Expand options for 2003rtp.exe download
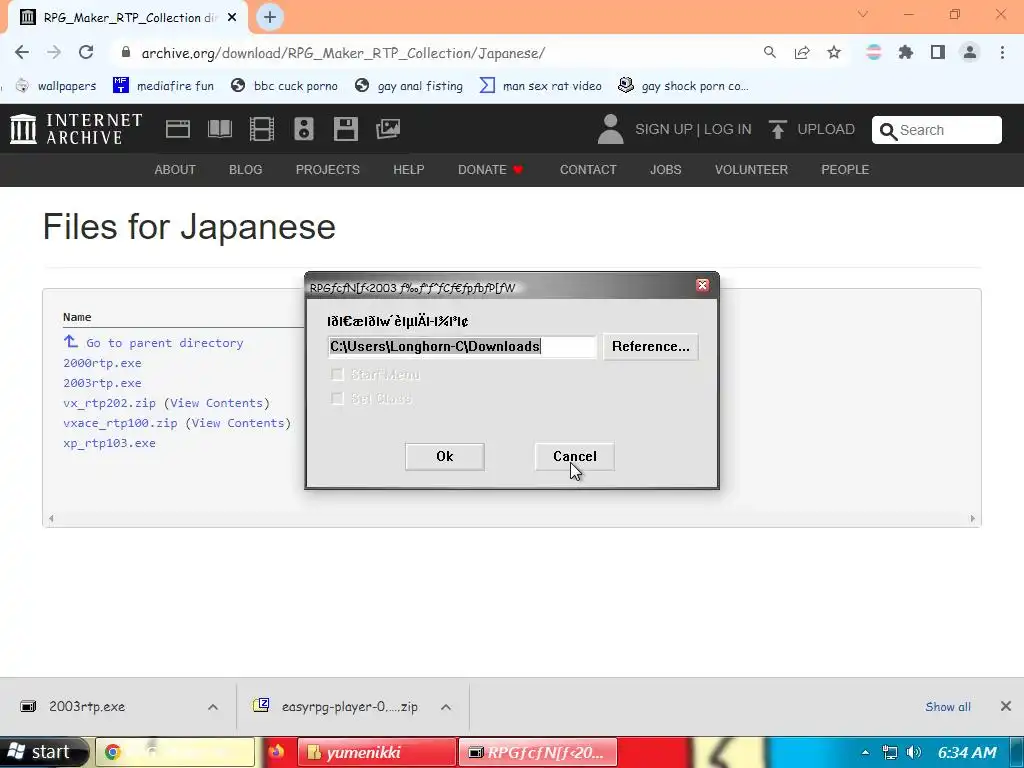The image size is (1024, 768). (x=213, y=707)
